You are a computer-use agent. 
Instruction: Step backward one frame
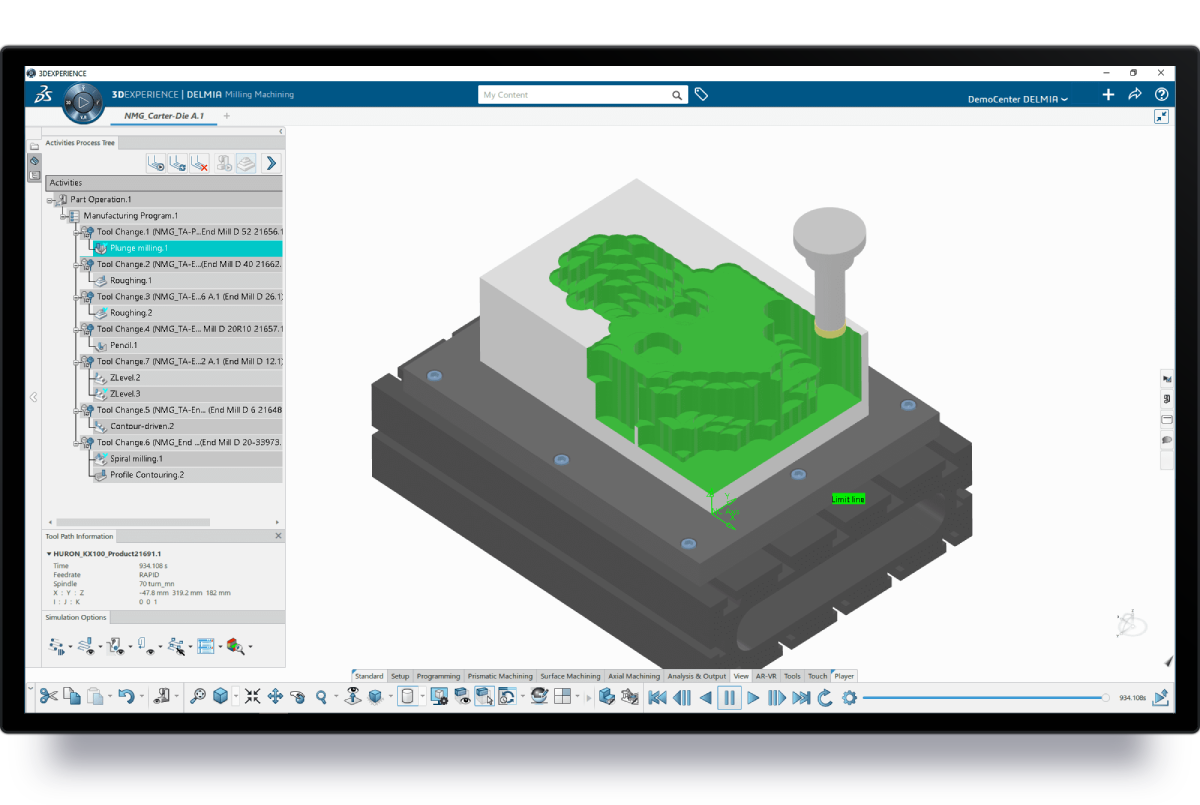pos(681,698)
